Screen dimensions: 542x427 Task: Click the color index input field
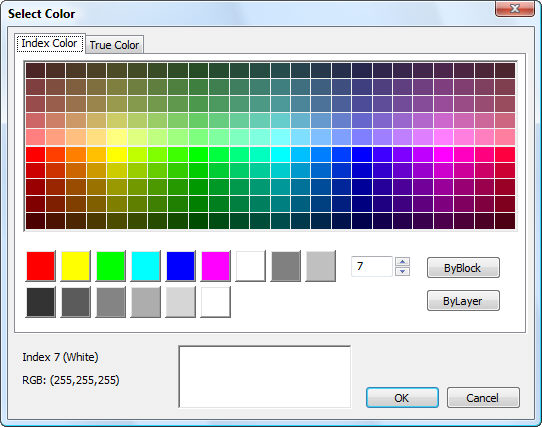[372, 266]
